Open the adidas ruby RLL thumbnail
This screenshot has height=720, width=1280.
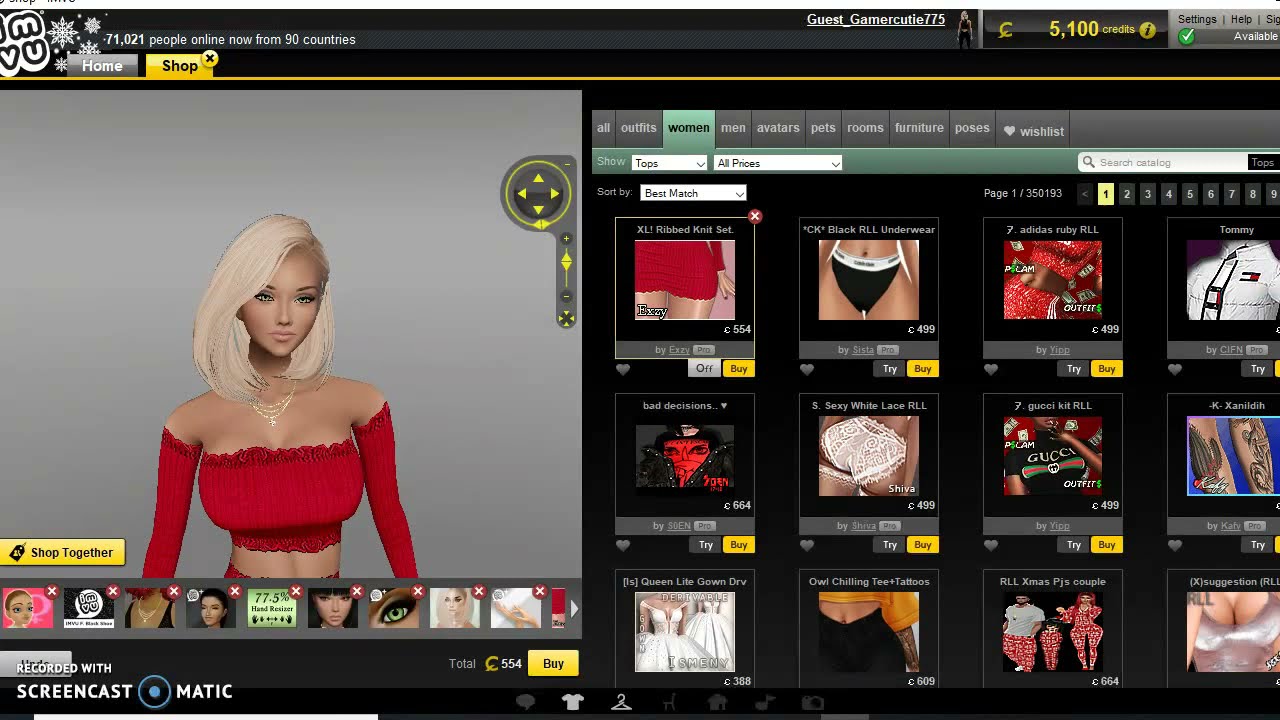(x=1053, y=280)
